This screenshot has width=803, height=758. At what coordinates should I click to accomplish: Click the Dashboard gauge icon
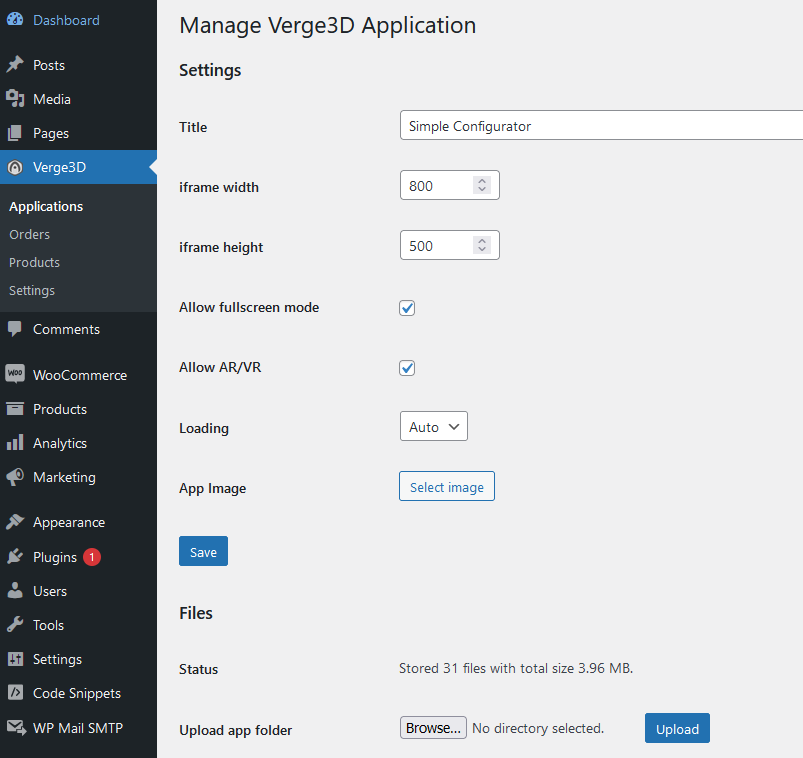(15, 19)
